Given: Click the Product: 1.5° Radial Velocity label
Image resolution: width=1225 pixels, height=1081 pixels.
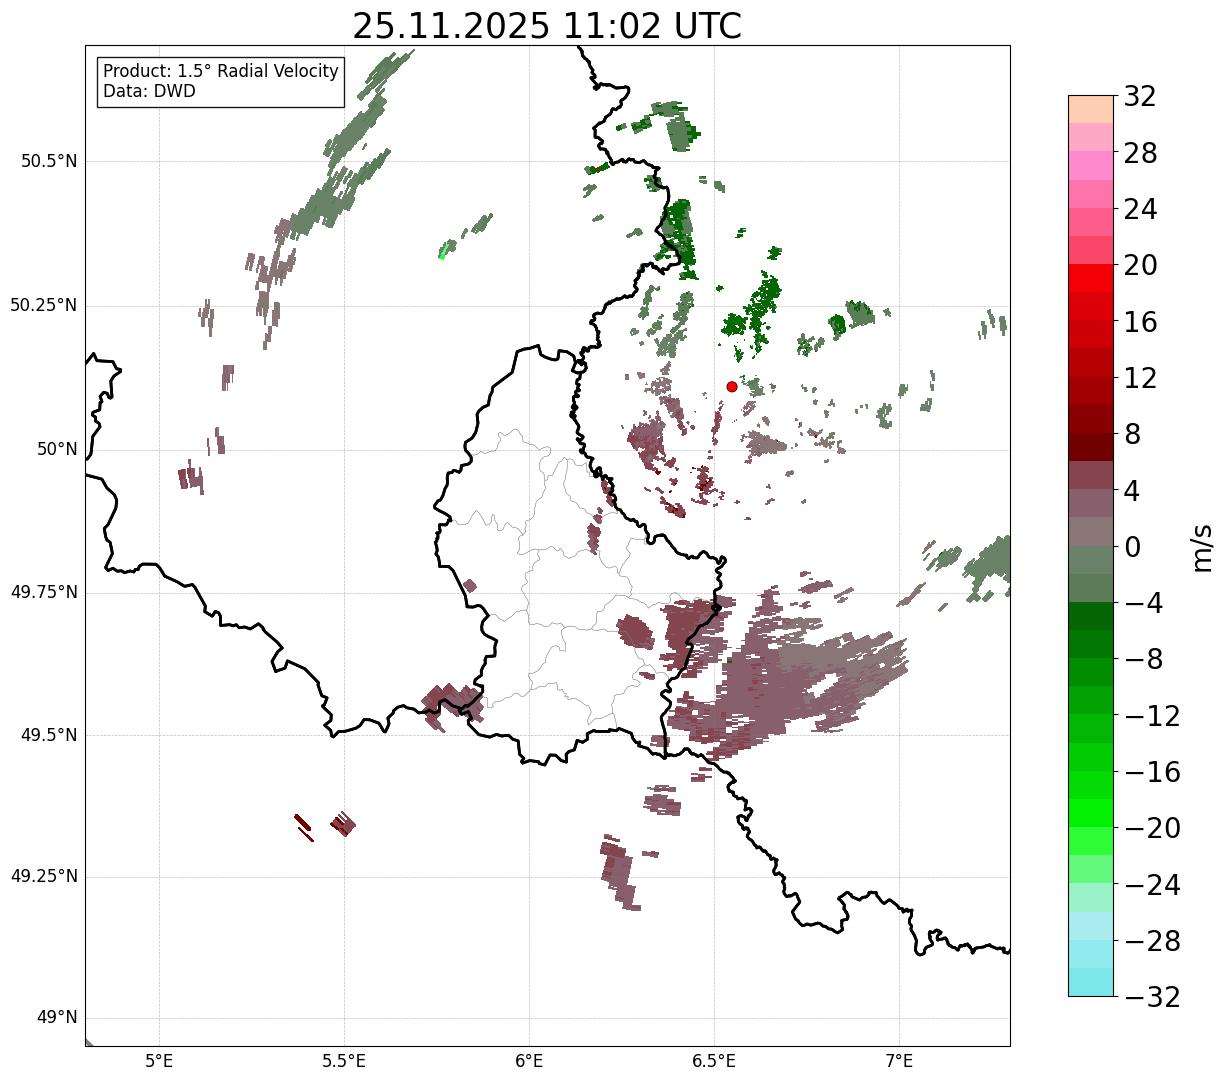Looking at the screenshot, I should click(221, 72).
